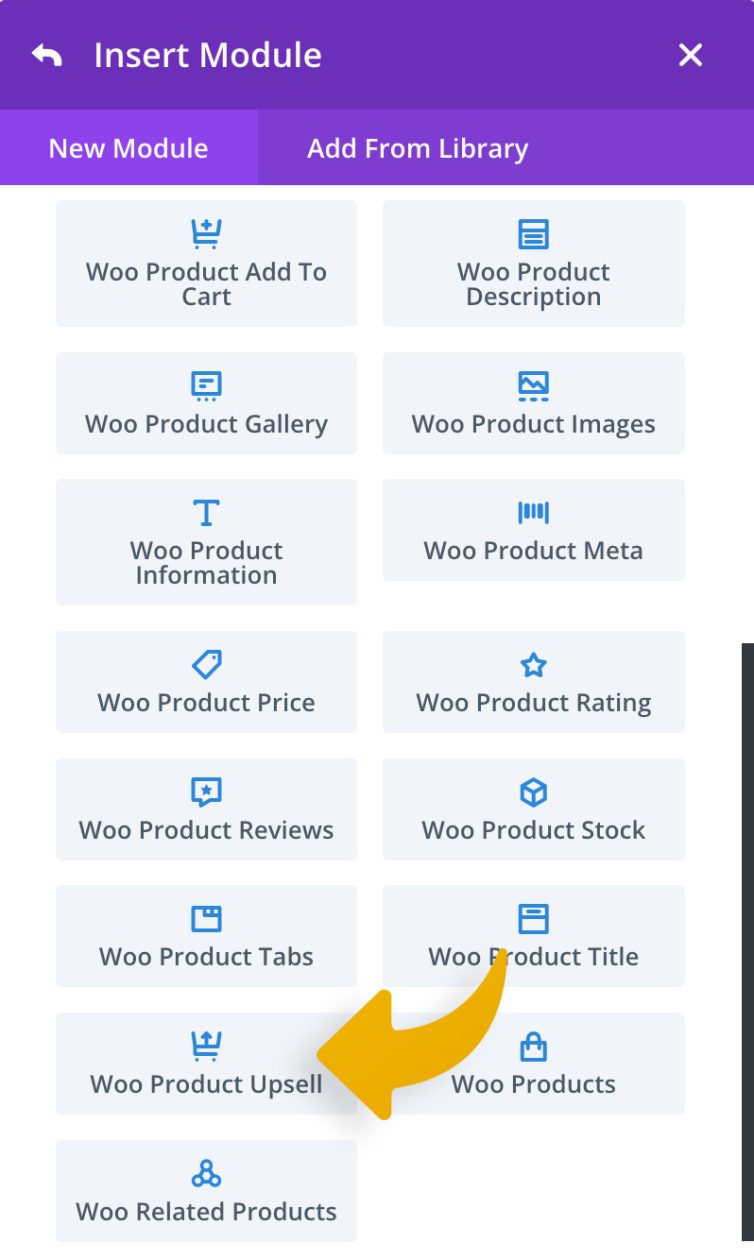
Task: Click the Woo Product Stock cube icon
Action: (533, 791)
